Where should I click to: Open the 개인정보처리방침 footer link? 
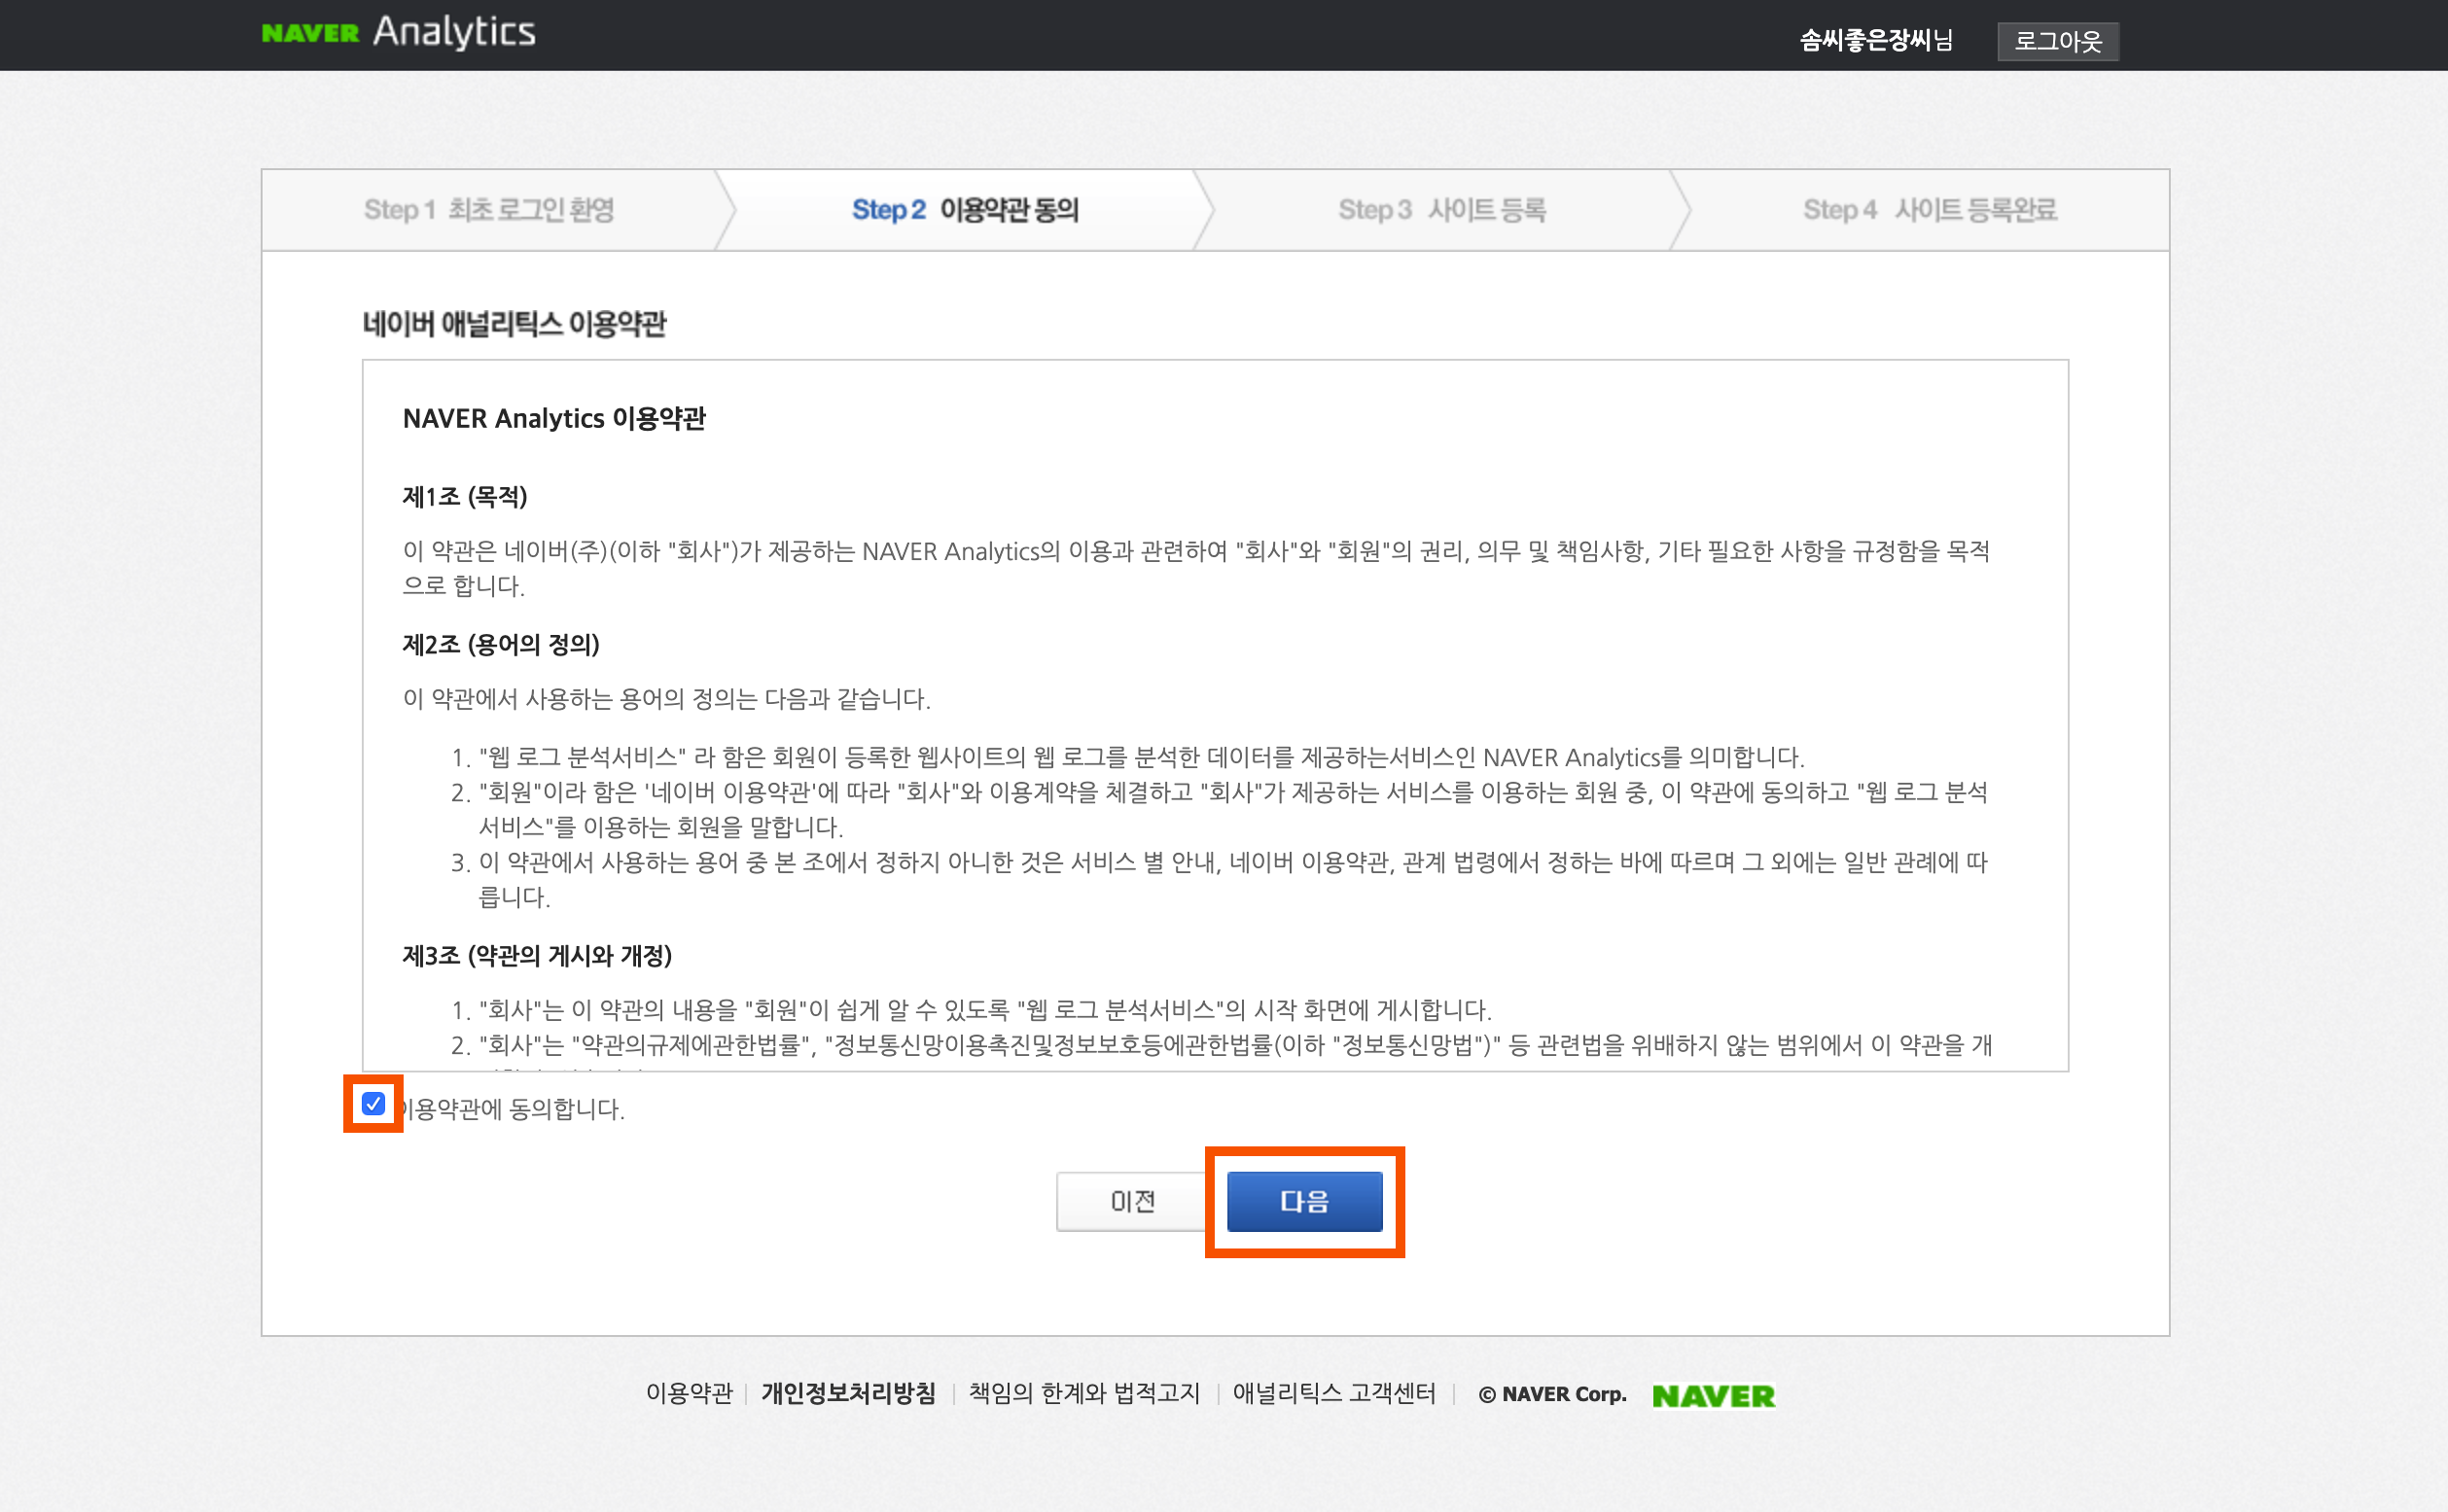[848, 1393]
